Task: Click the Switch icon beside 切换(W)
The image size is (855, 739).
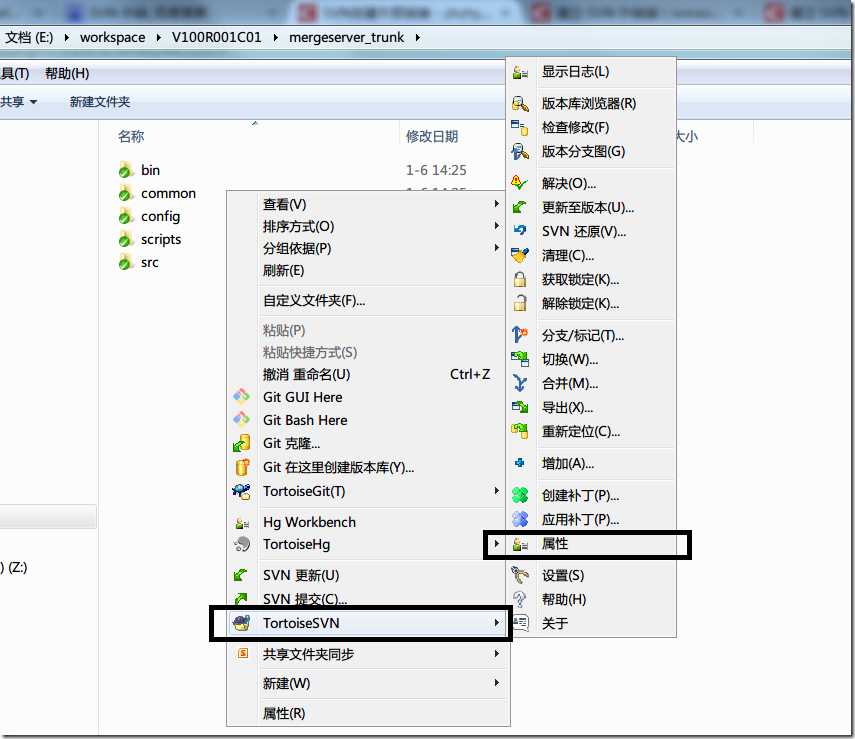Action: coord(520,359)
